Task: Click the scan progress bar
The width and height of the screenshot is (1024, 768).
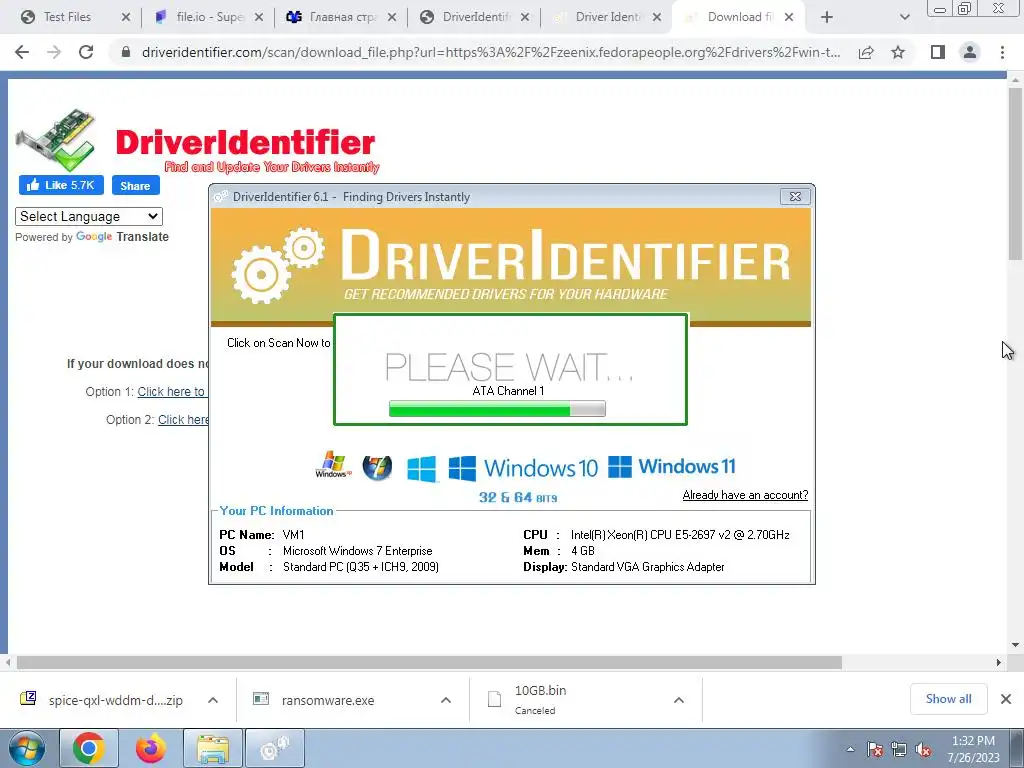Action: 497,409
